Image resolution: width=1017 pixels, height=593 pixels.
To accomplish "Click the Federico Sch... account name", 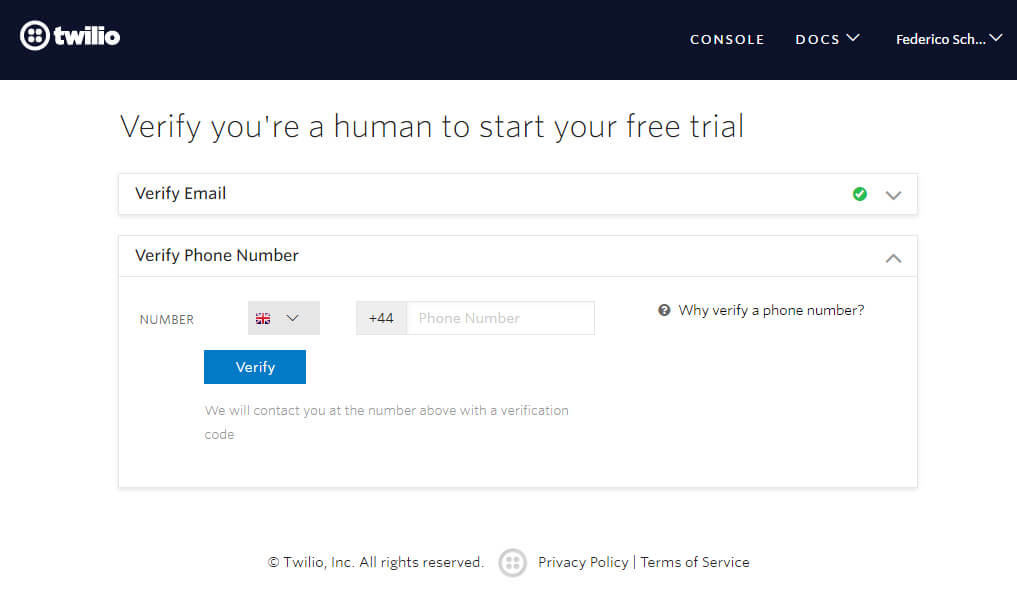I will pyautogui.click(x=940, y=40).
